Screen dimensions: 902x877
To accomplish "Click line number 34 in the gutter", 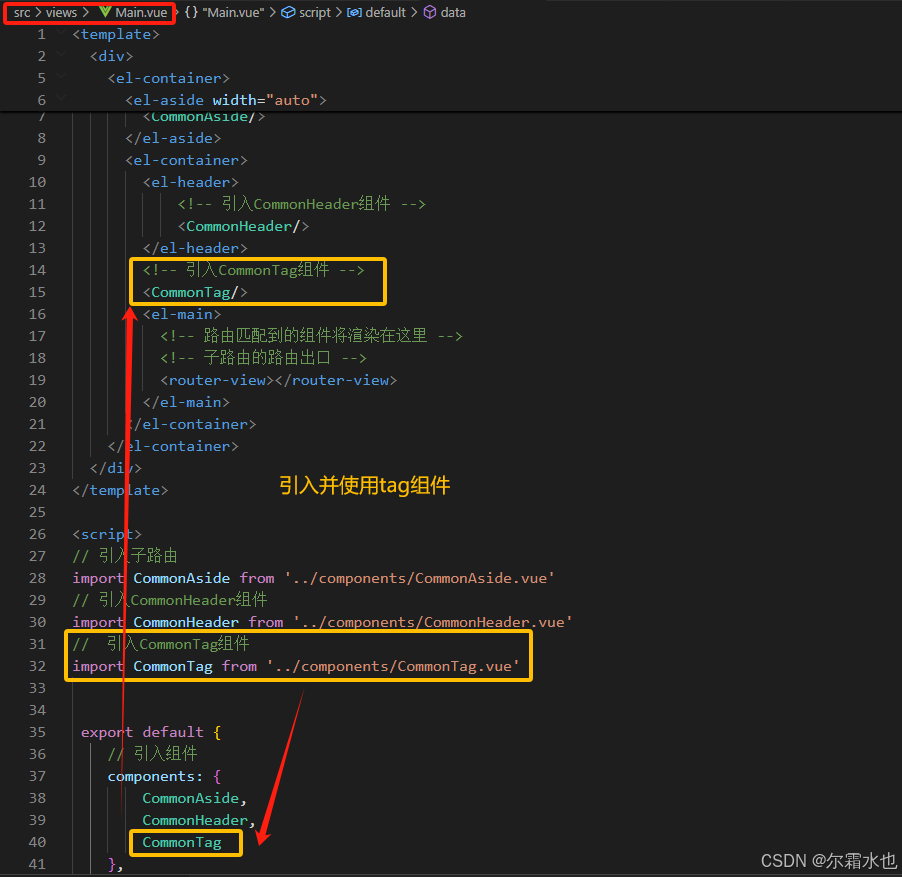I will tap(37, 710).
